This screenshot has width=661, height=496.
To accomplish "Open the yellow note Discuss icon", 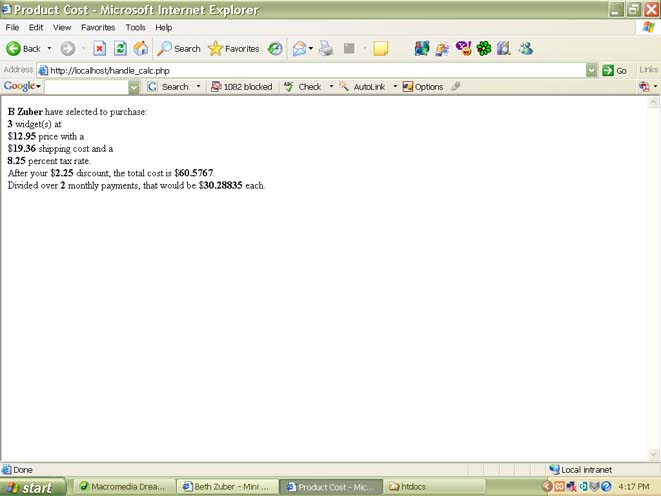I will coord(381,49).
